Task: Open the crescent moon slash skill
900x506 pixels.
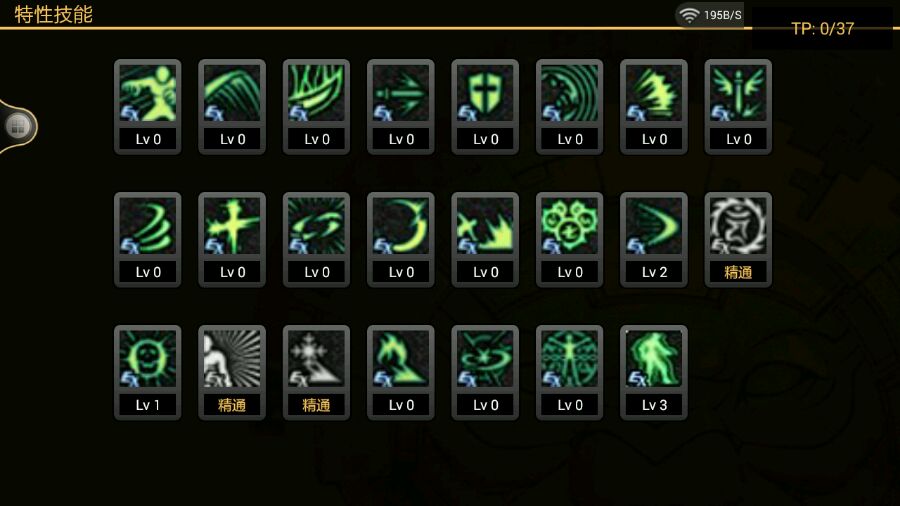Action: (401, 240)
